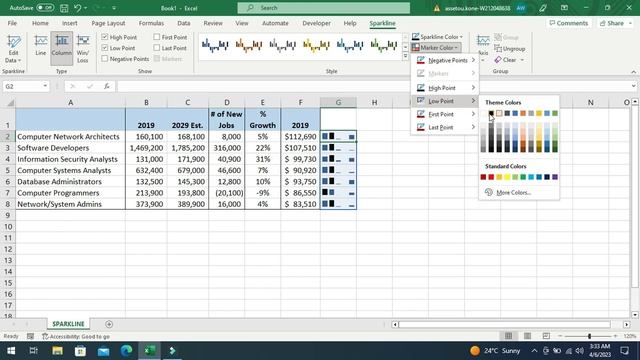The width and height of the screenshot is (640, 360).
Task: Expand the sparkline Style gallery more arrow
Action: point(405,56)
